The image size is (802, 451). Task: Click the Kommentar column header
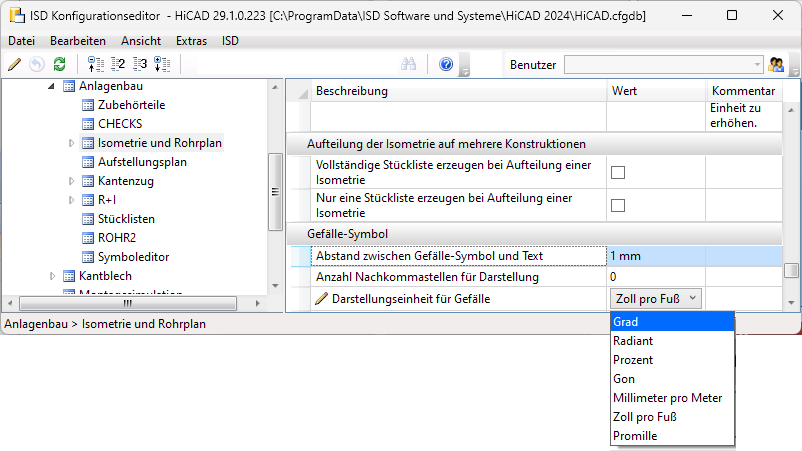(x=744, y=91)
